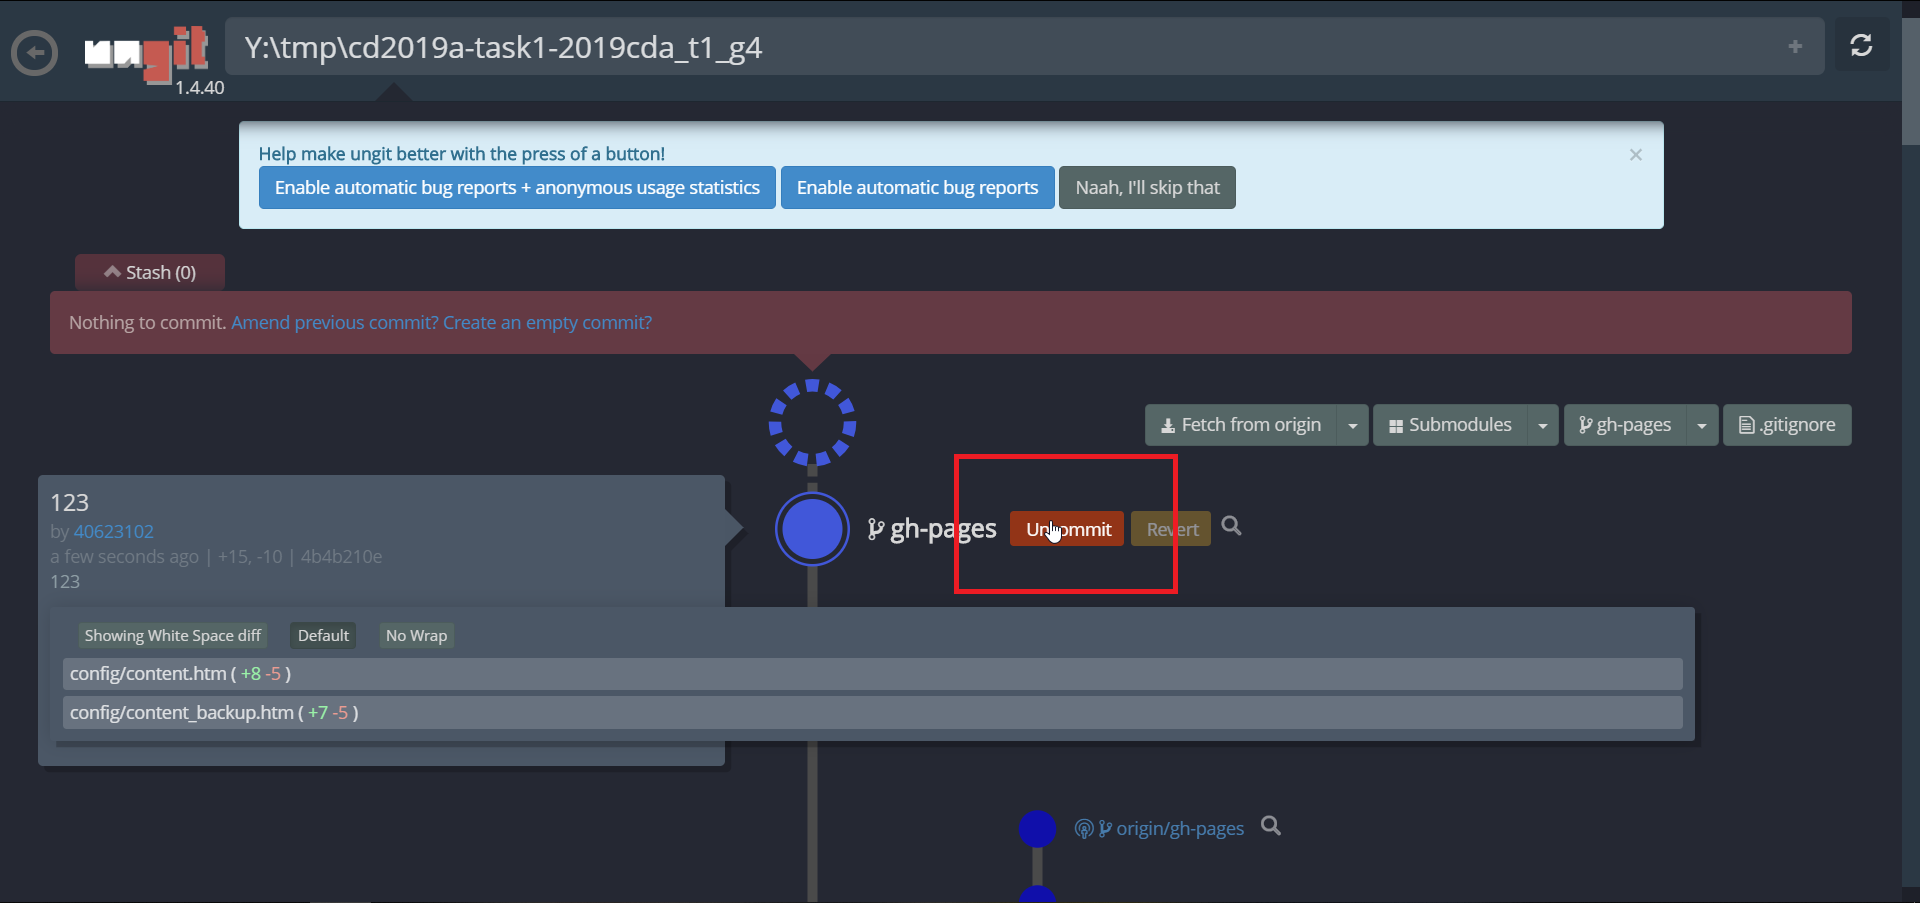
Task: Open Submodules dropdown arrow
Action: click(x=1542, y=426)
